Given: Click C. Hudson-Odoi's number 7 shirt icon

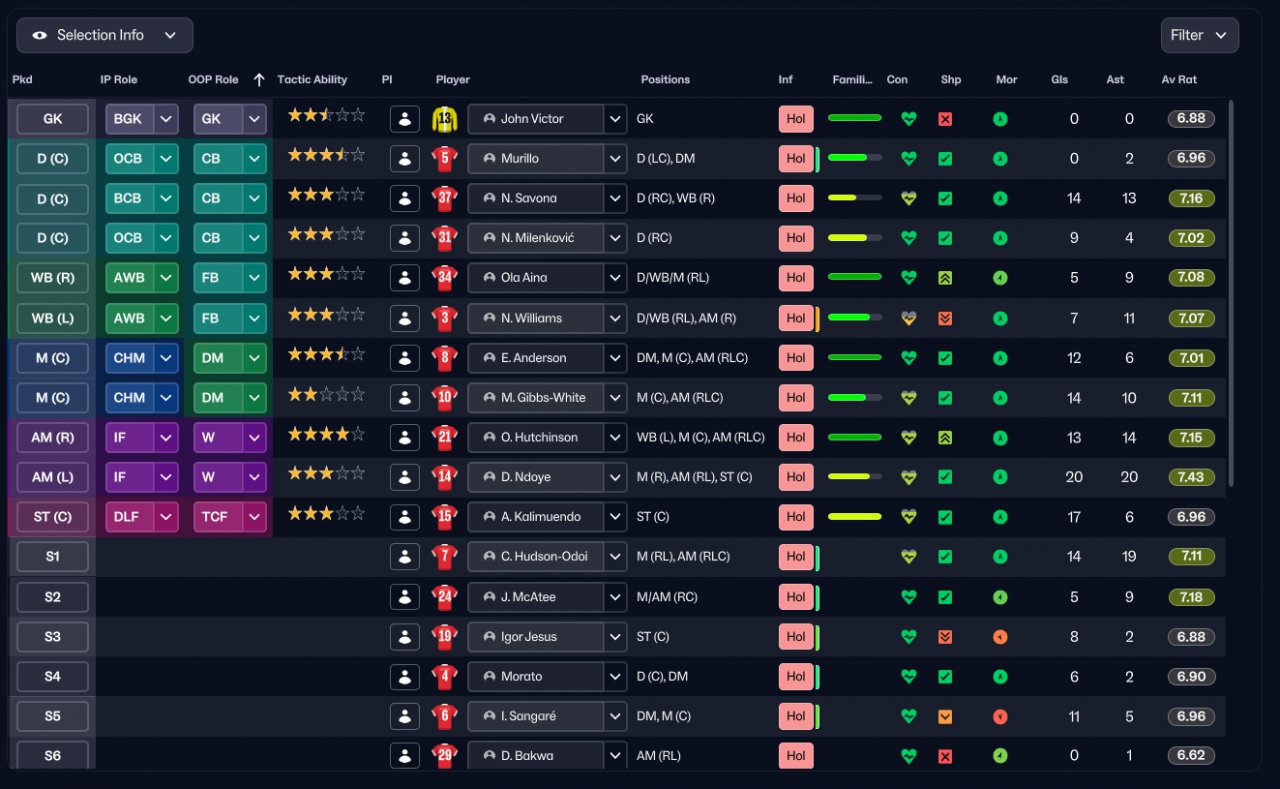Looking at the screenshot, I should coord(444,557).
